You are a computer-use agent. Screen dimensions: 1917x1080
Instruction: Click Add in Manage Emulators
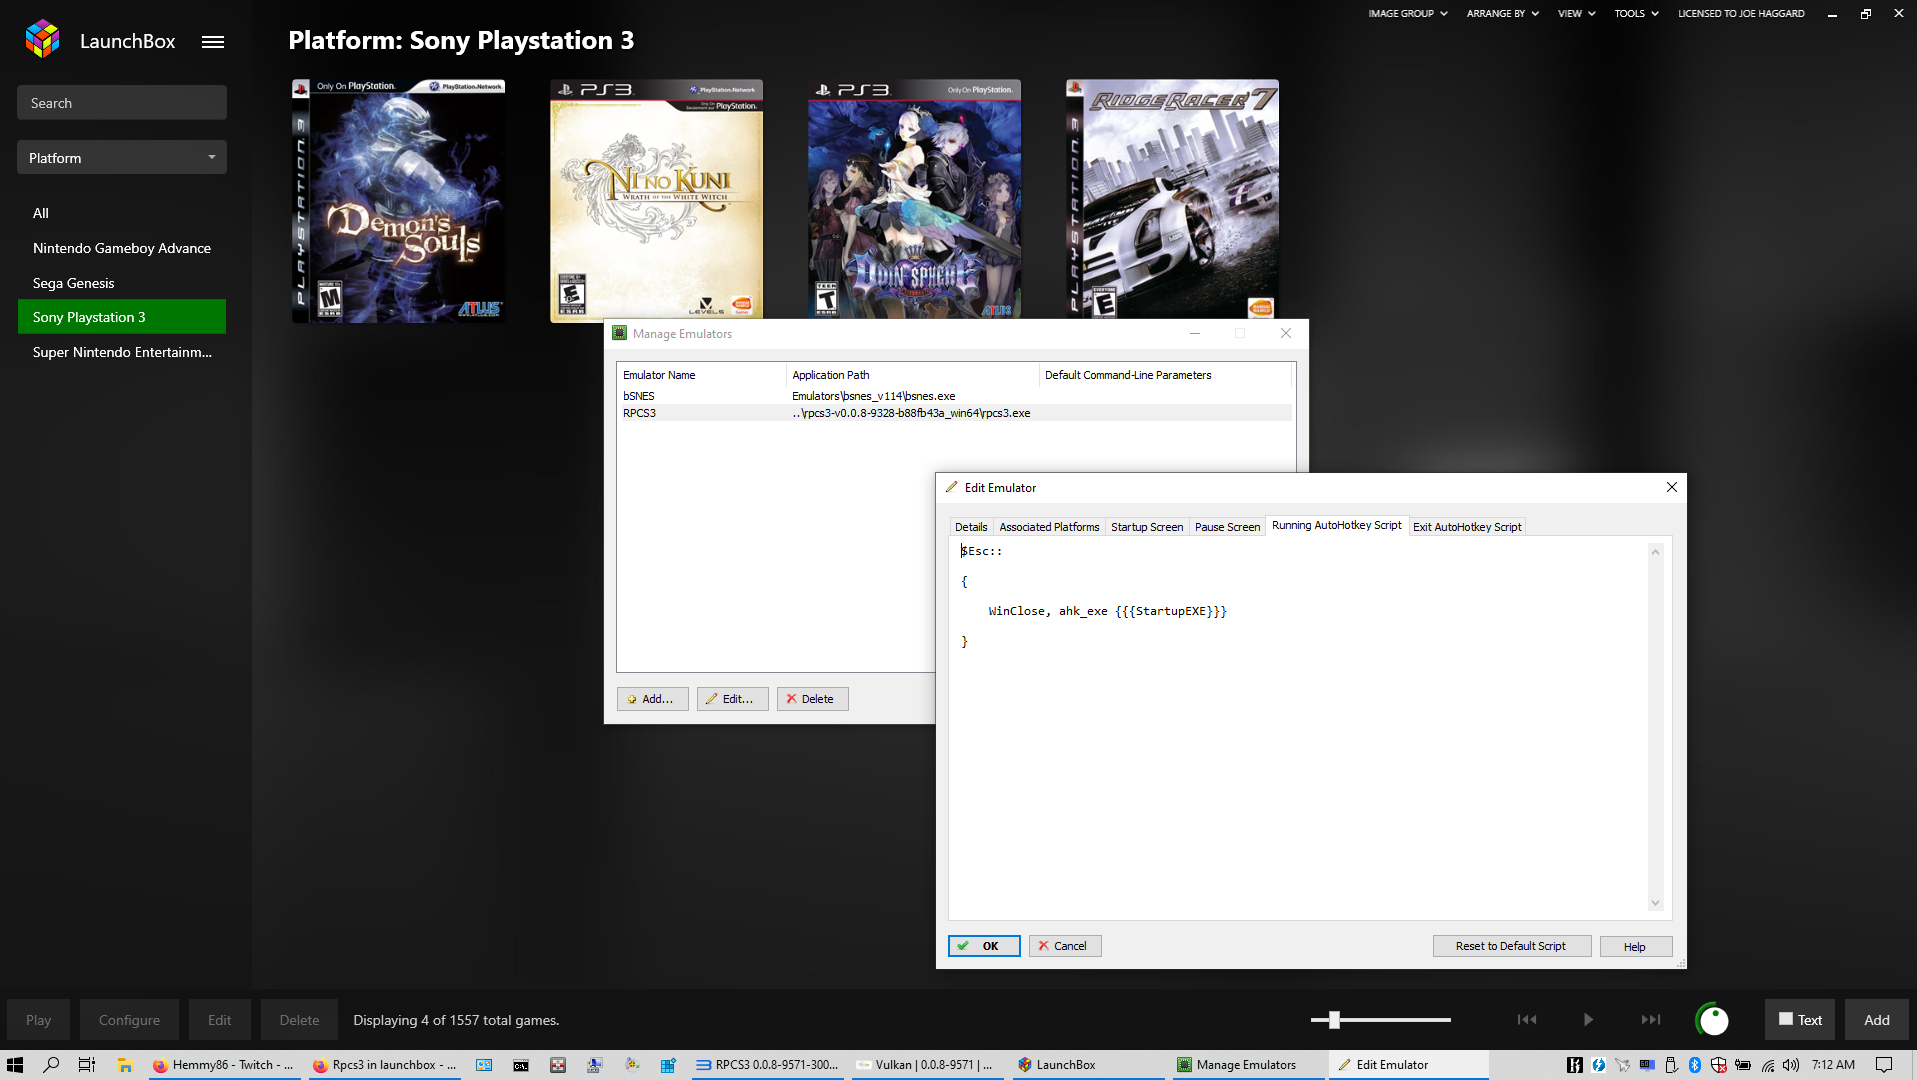(x=653, y=699)
